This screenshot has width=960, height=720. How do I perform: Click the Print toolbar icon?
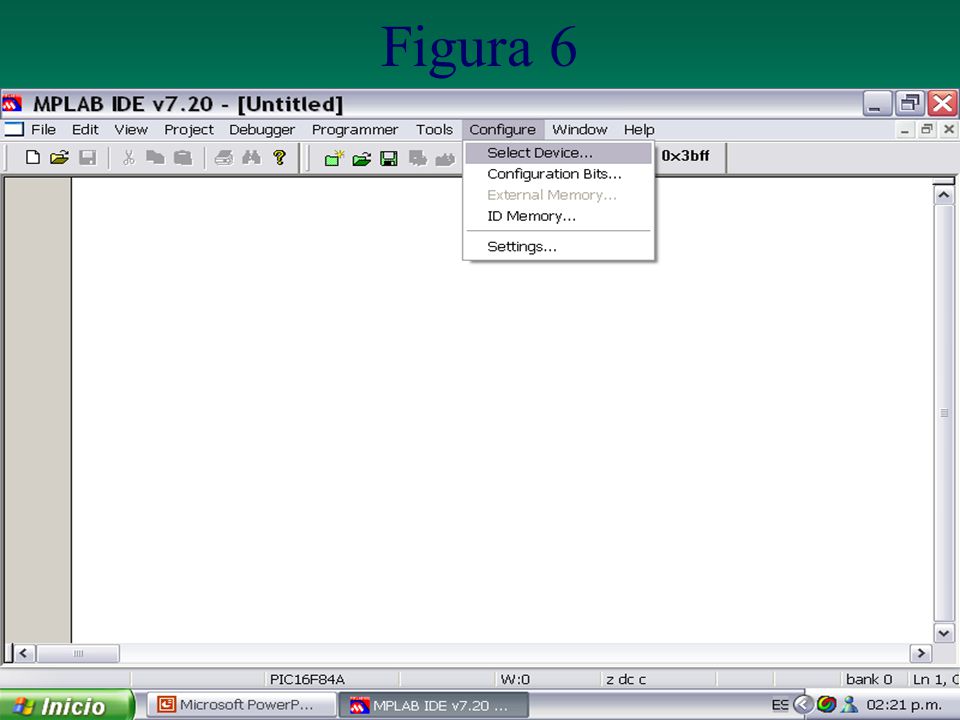pos(223,158)
